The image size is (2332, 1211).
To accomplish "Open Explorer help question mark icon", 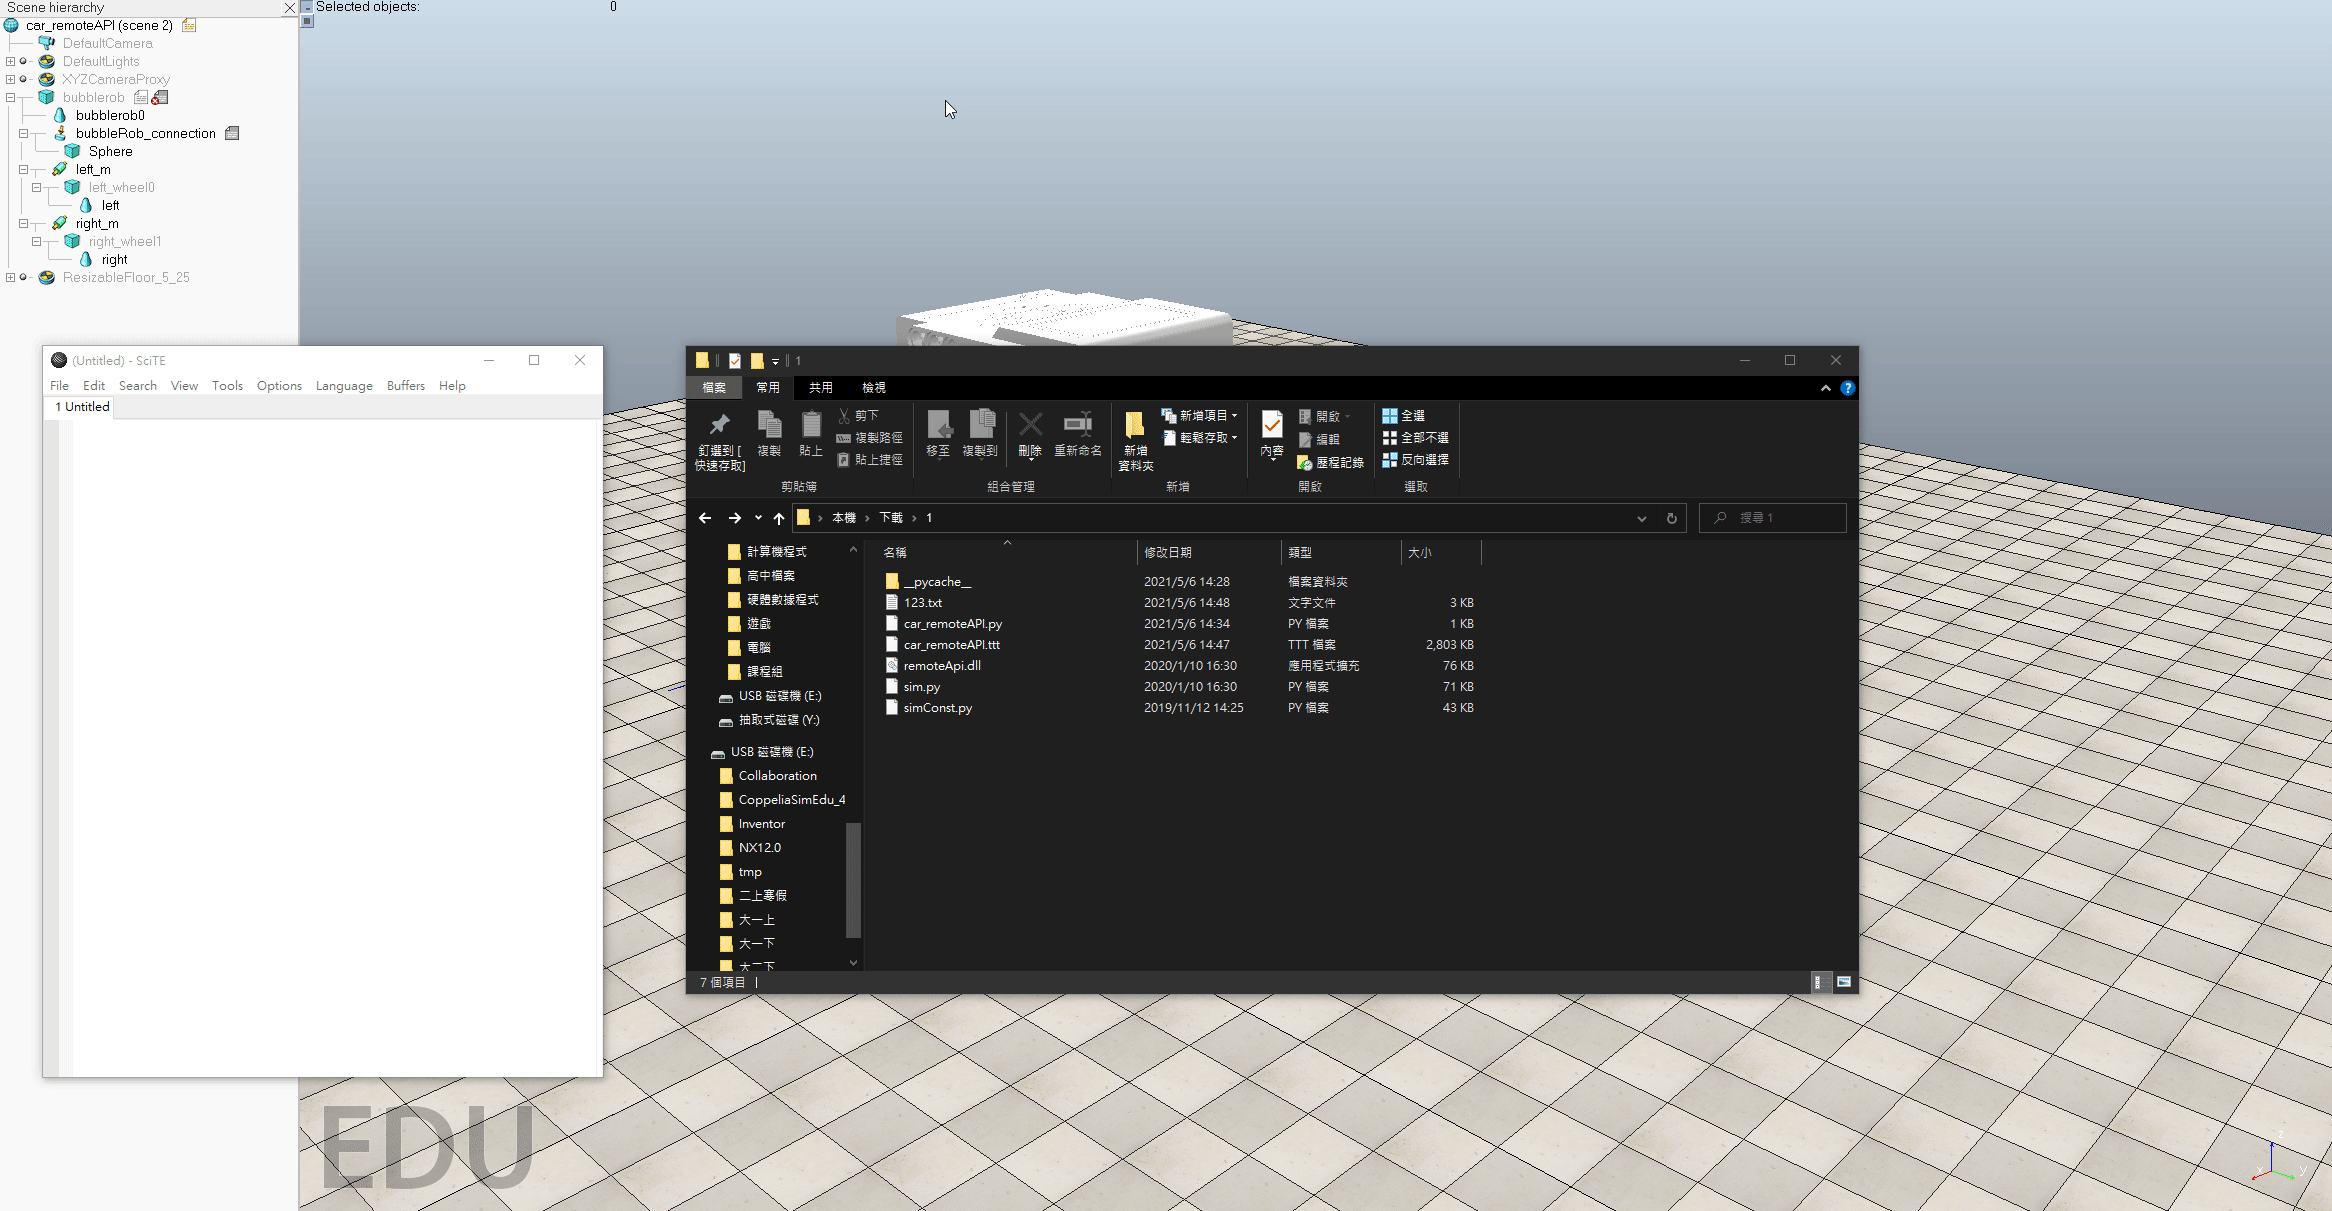I will pos(1847,388).
